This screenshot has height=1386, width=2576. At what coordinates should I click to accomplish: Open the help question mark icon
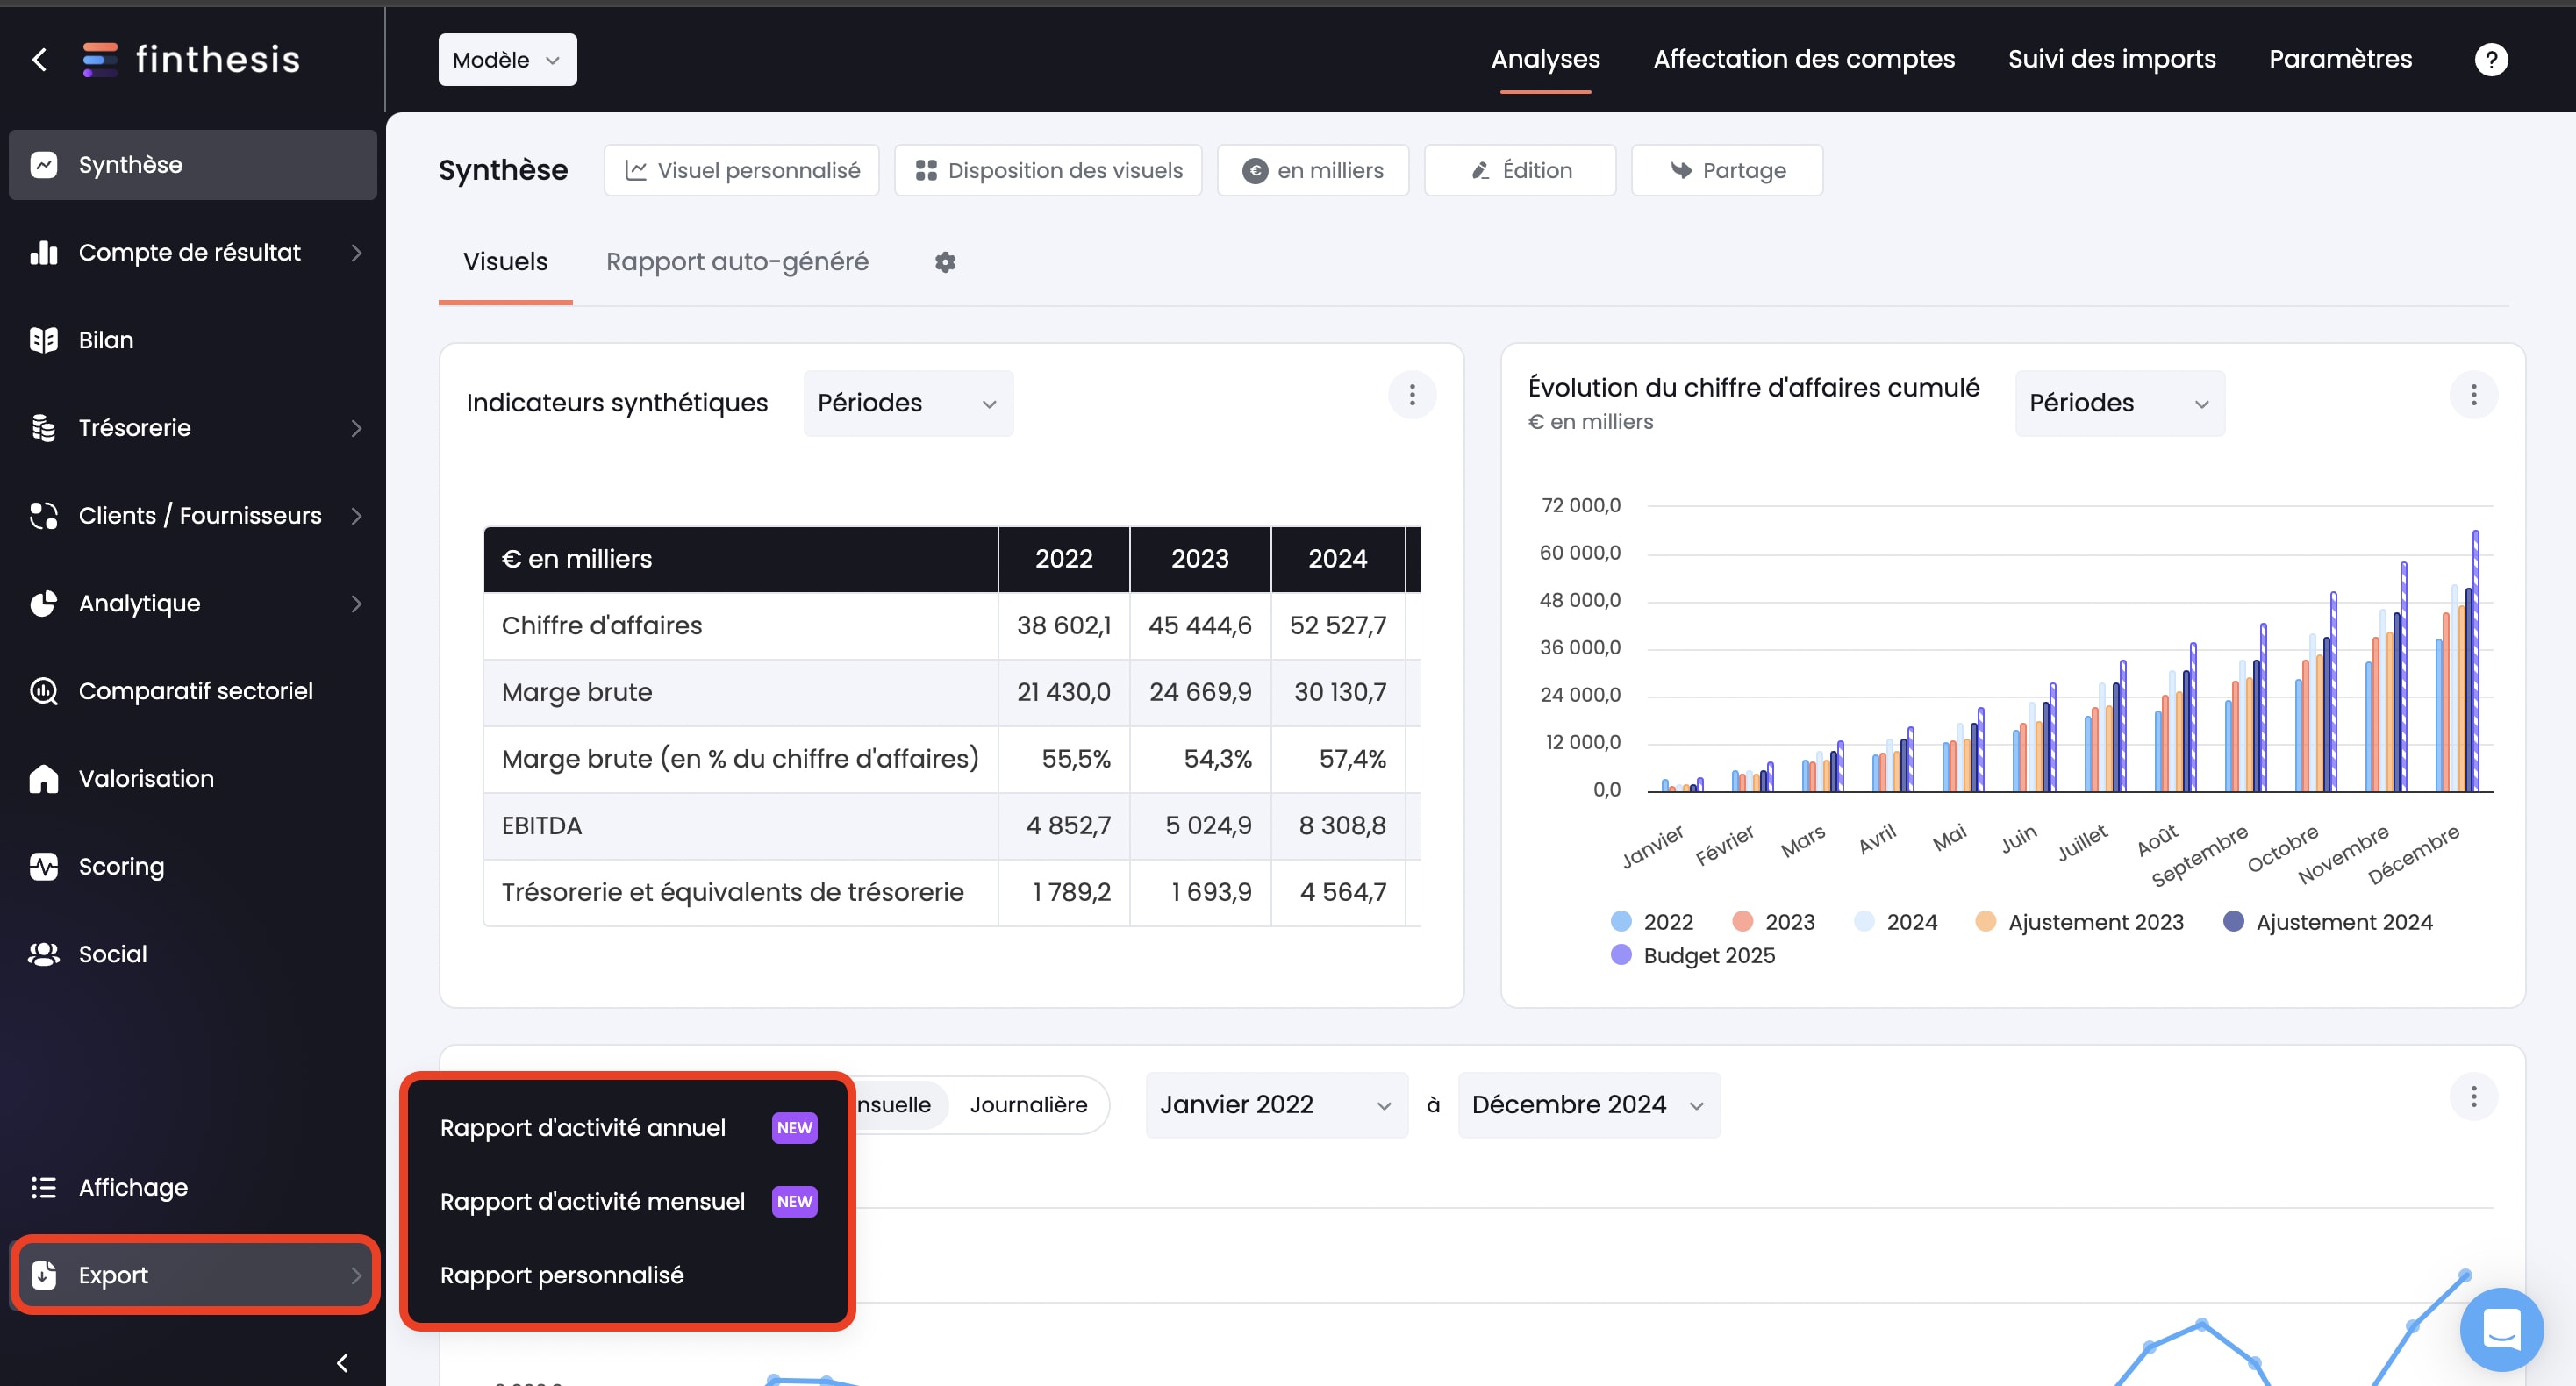2491,60
